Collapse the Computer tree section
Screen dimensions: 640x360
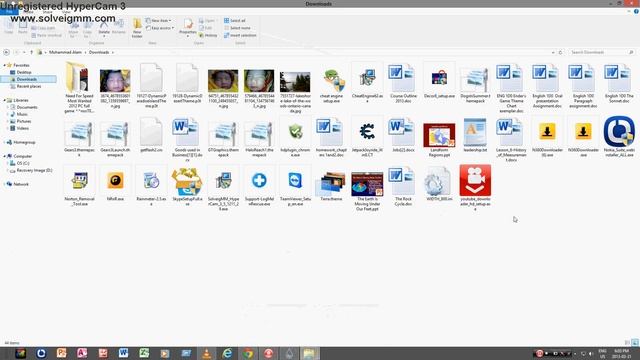pyautogui.click(x=4, y=156)
